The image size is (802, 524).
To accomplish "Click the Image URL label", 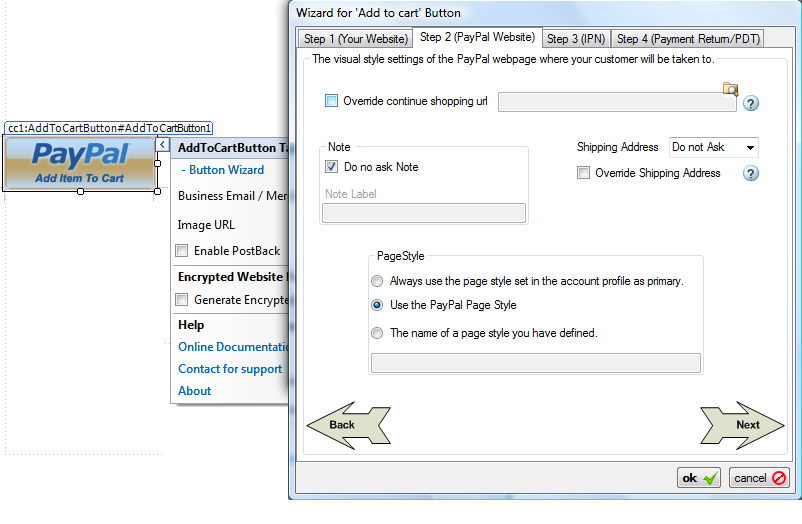I will pyautogui.click(x=206, y=225).
